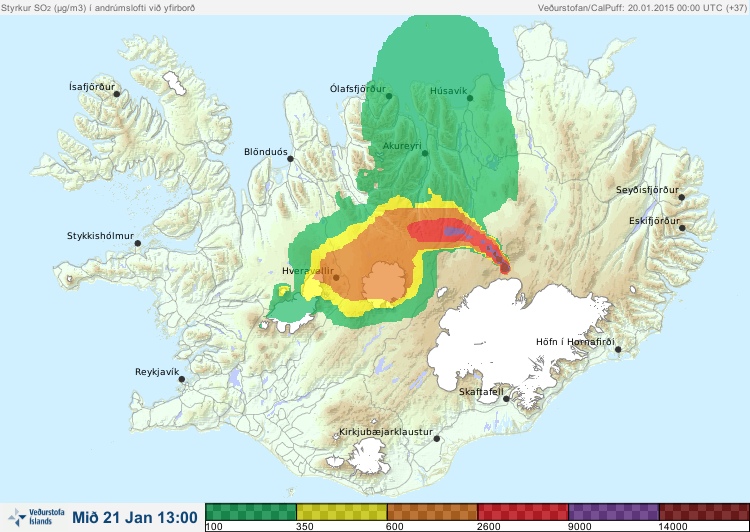Click the purple 9000 legend swatch
Viewport: 750px width, 532px height.
point(614,512)
